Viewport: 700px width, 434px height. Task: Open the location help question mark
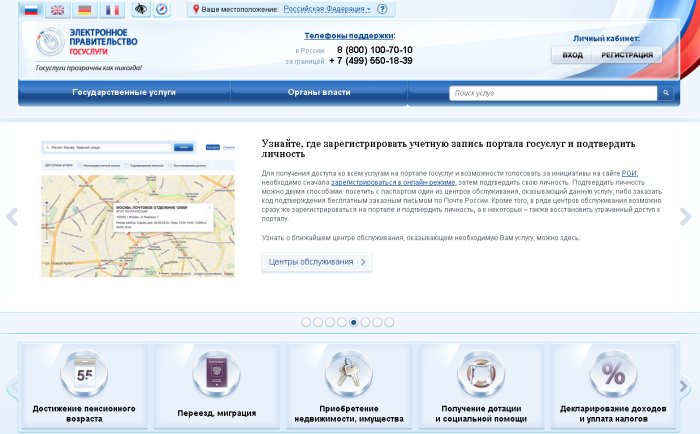tap(382, 9)
